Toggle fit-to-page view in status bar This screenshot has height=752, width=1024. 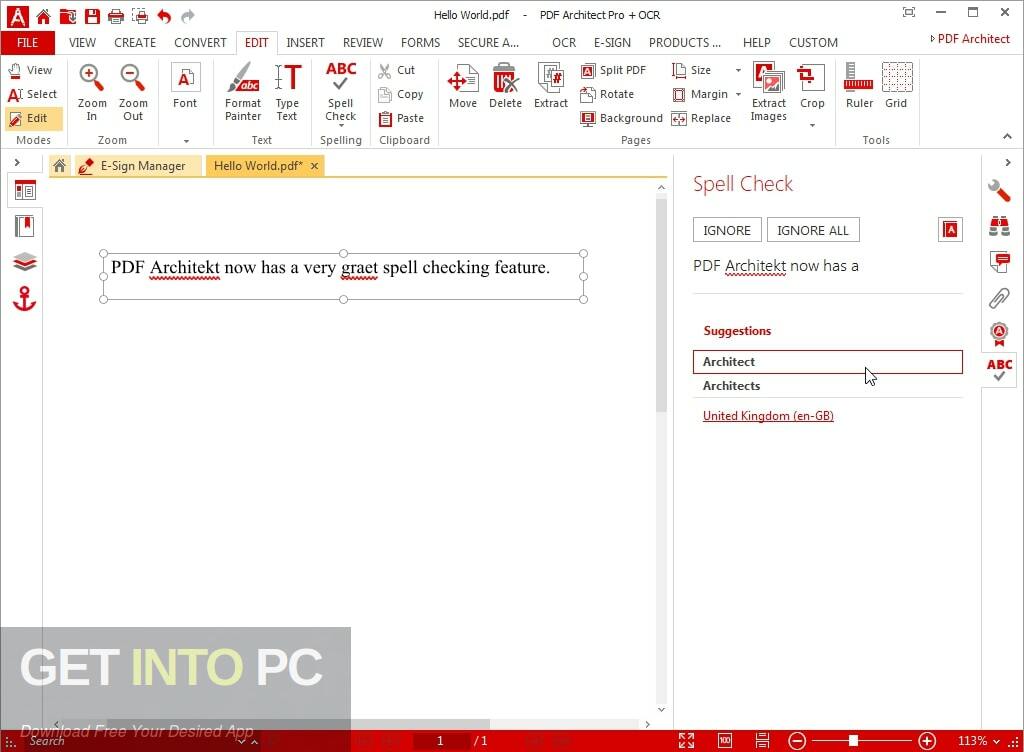click(686, 740)
